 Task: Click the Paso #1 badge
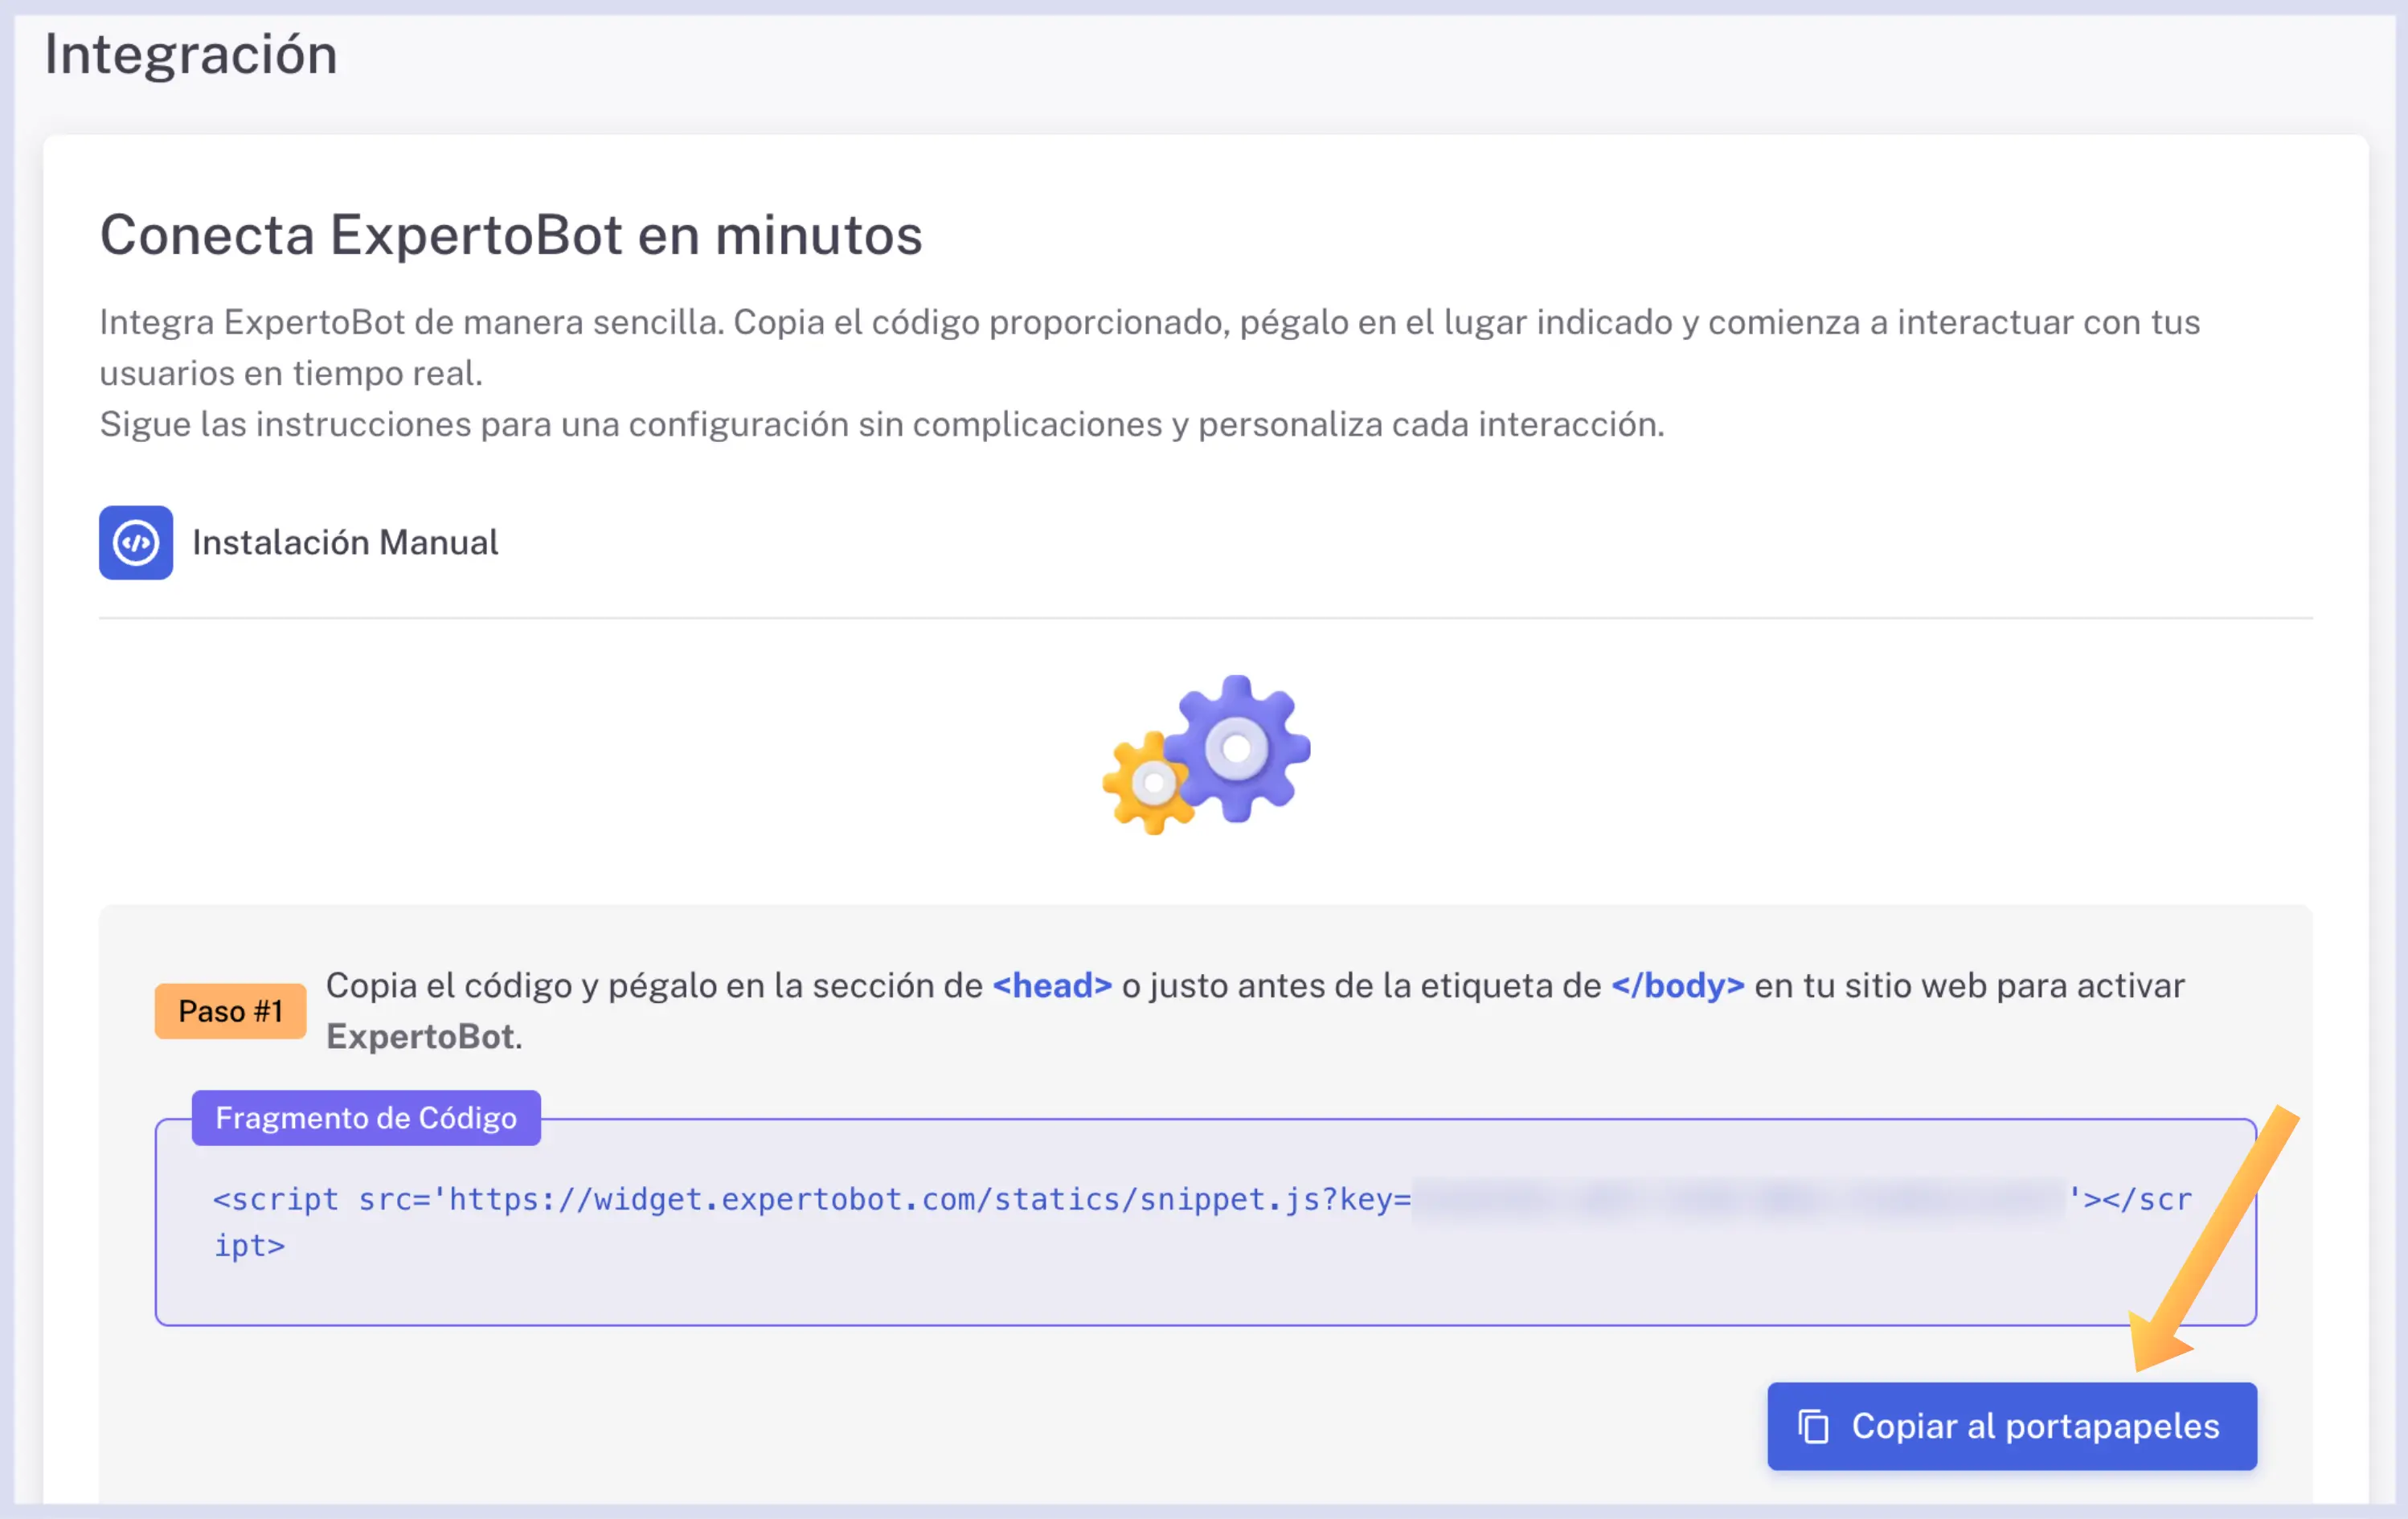pos(230,1011)
